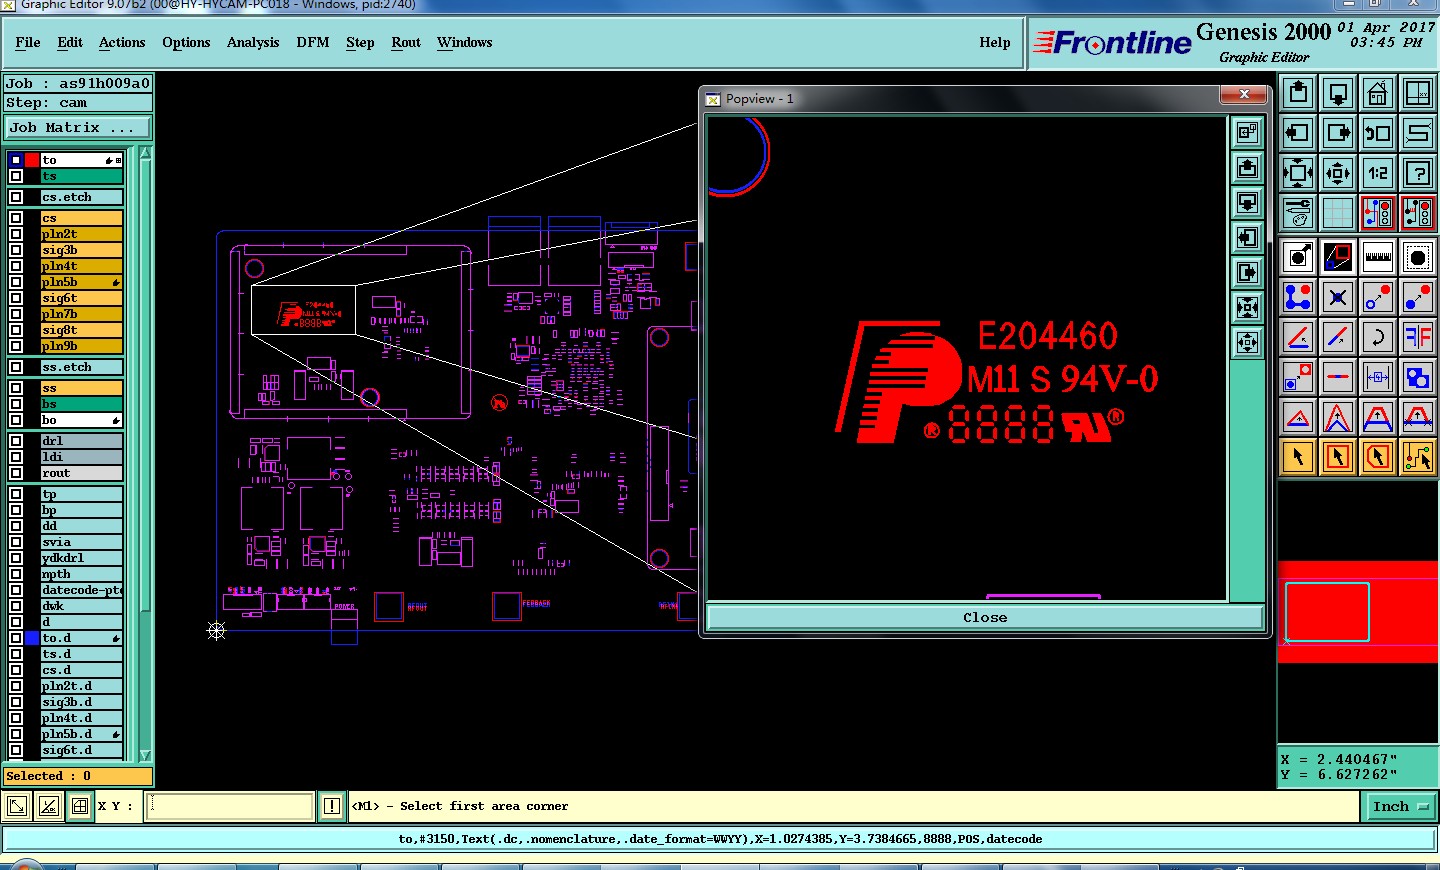Click the red overview thumbnail panel
Viewport: 1440px width, 870px height.
1358,612
